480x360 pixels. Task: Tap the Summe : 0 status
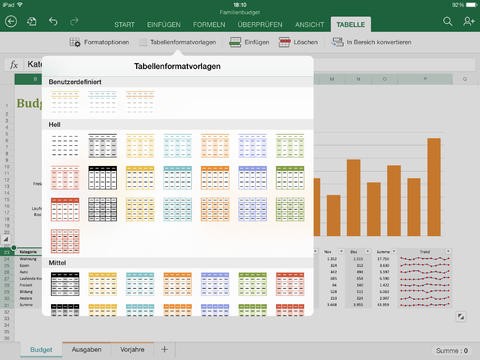(x=452, y=351)
